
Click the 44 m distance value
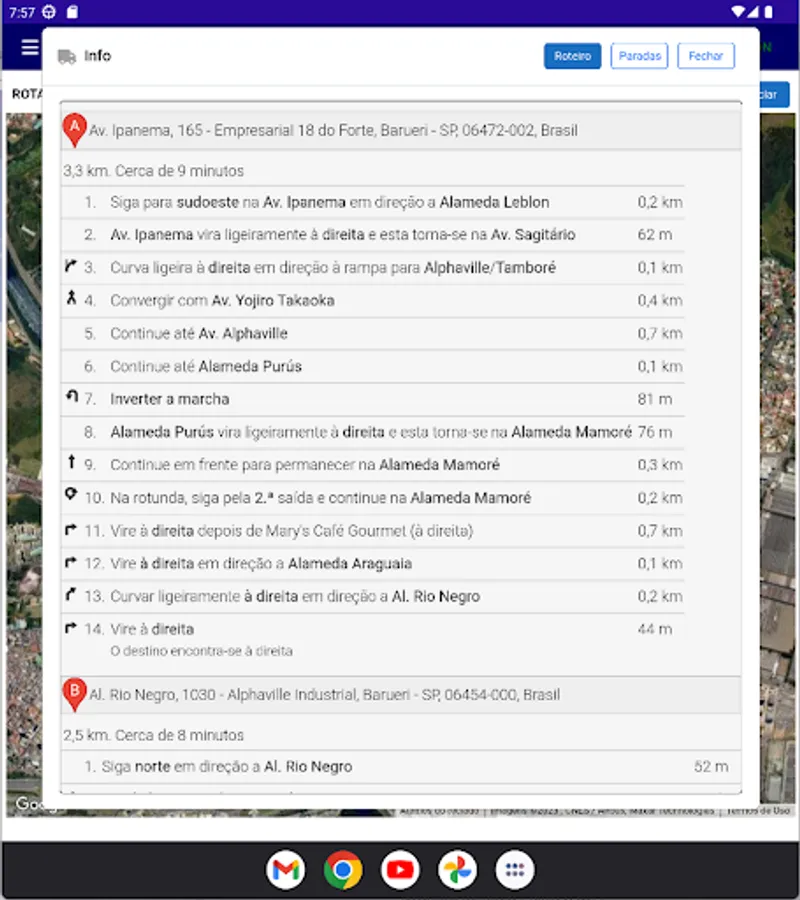(654, 629)
